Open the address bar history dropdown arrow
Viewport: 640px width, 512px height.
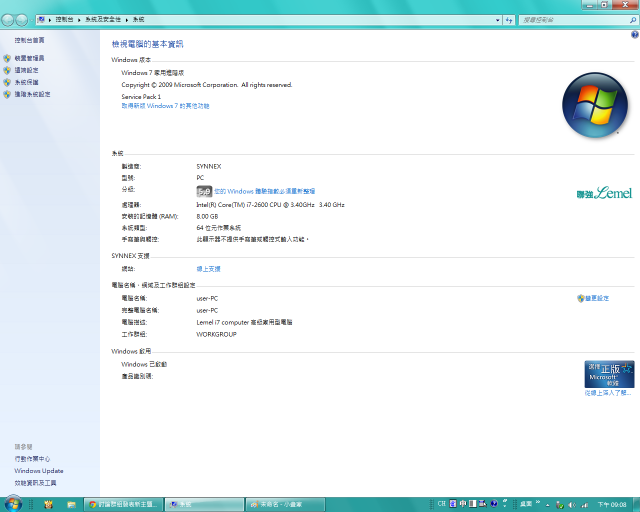click(x=498, y=20)
